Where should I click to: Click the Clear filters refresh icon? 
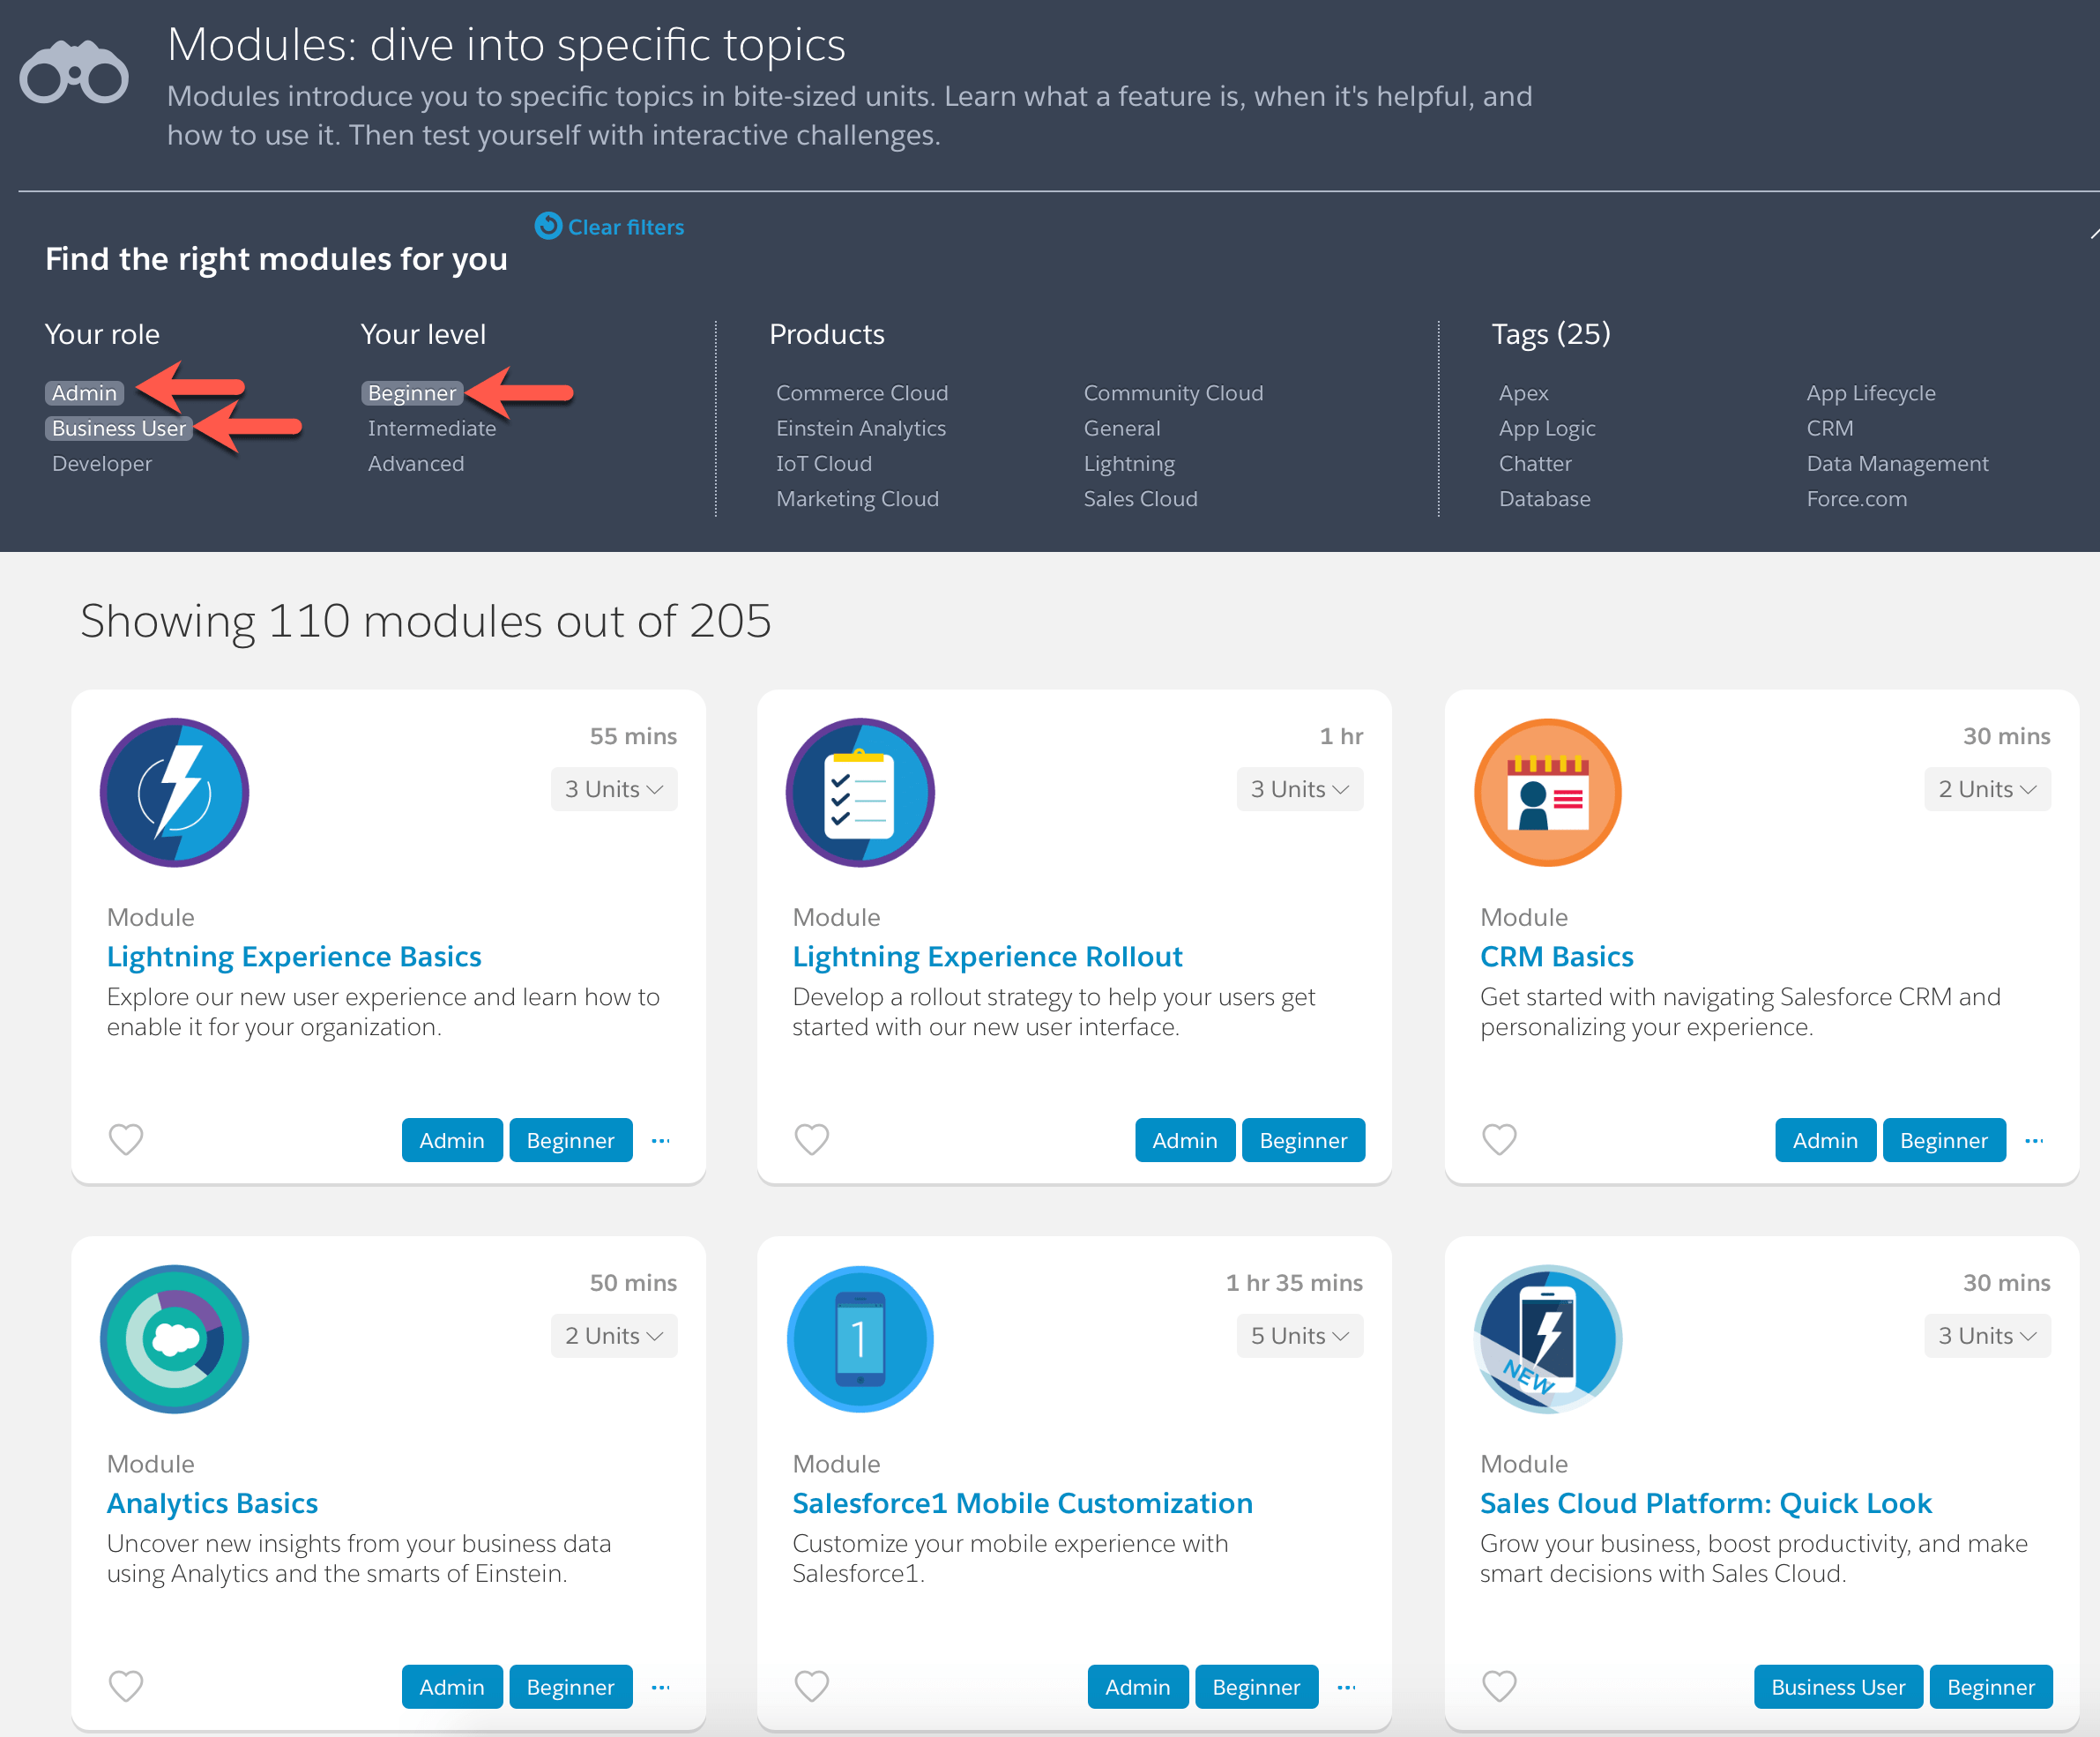coord(548,226)
